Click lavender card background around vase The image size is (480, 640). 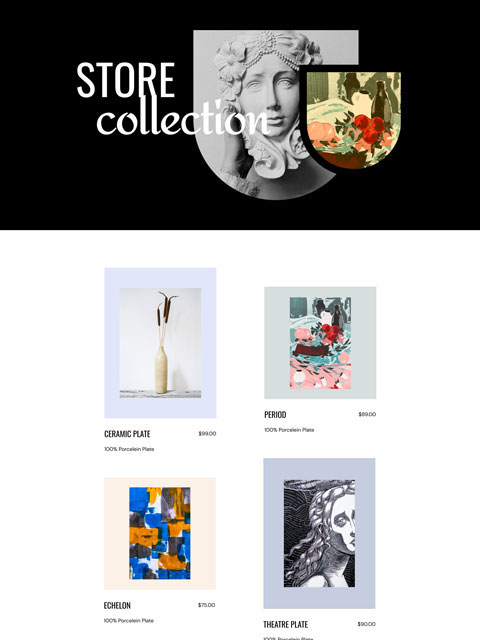(112, 343)
